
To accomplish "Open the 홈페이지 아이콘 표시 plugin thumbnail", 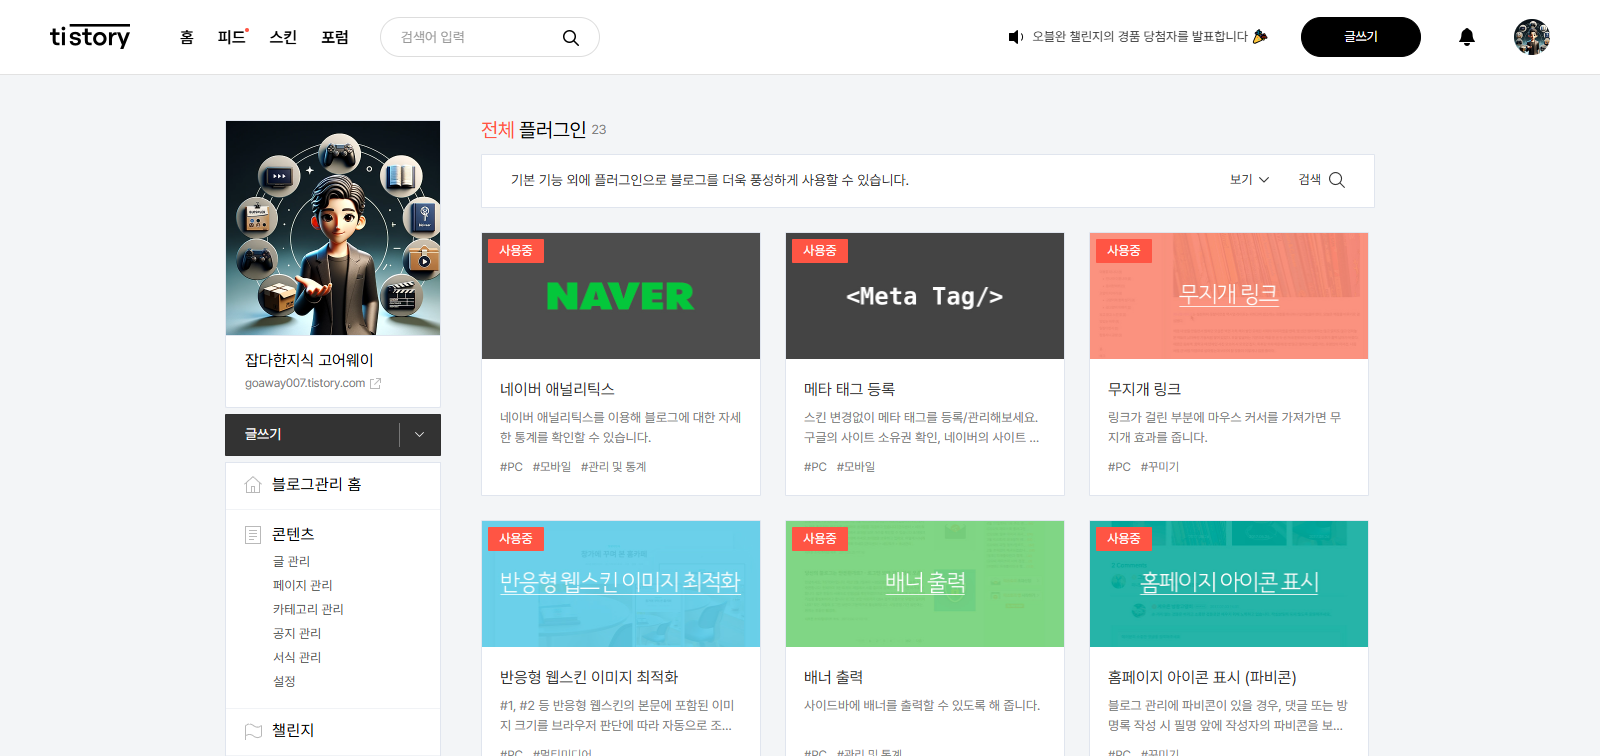I will click(x=1229, y=584).
